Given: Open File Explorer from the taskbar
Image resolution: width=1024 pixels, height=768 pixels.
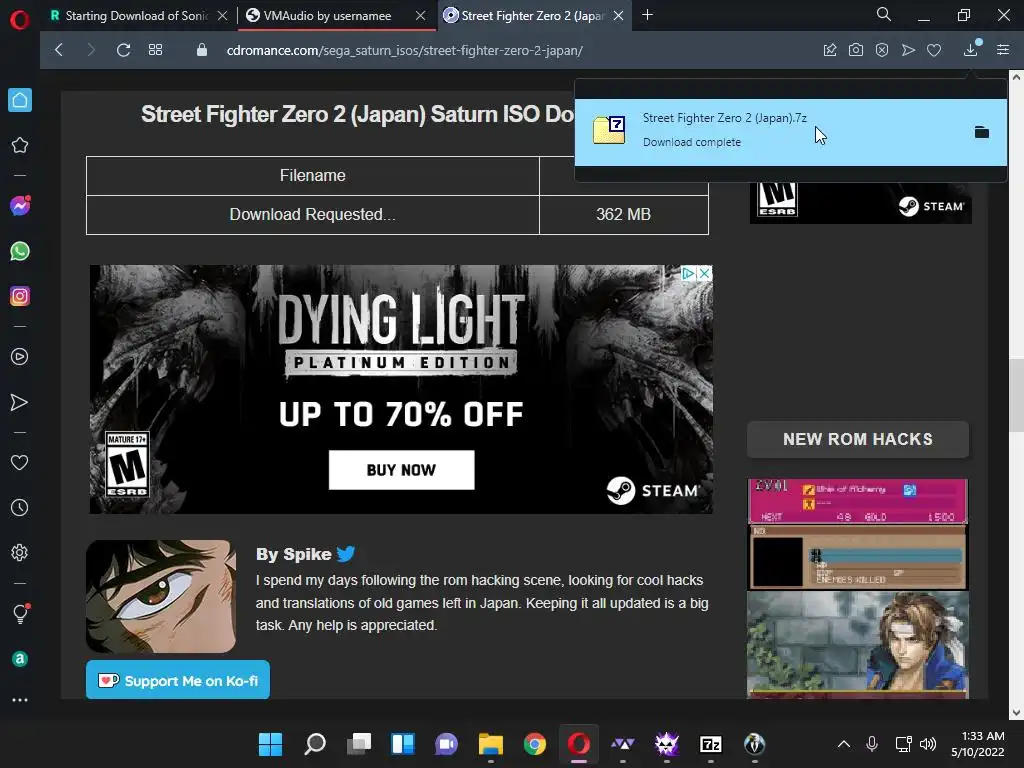Looking at the screenshot, I should point(490,744).
